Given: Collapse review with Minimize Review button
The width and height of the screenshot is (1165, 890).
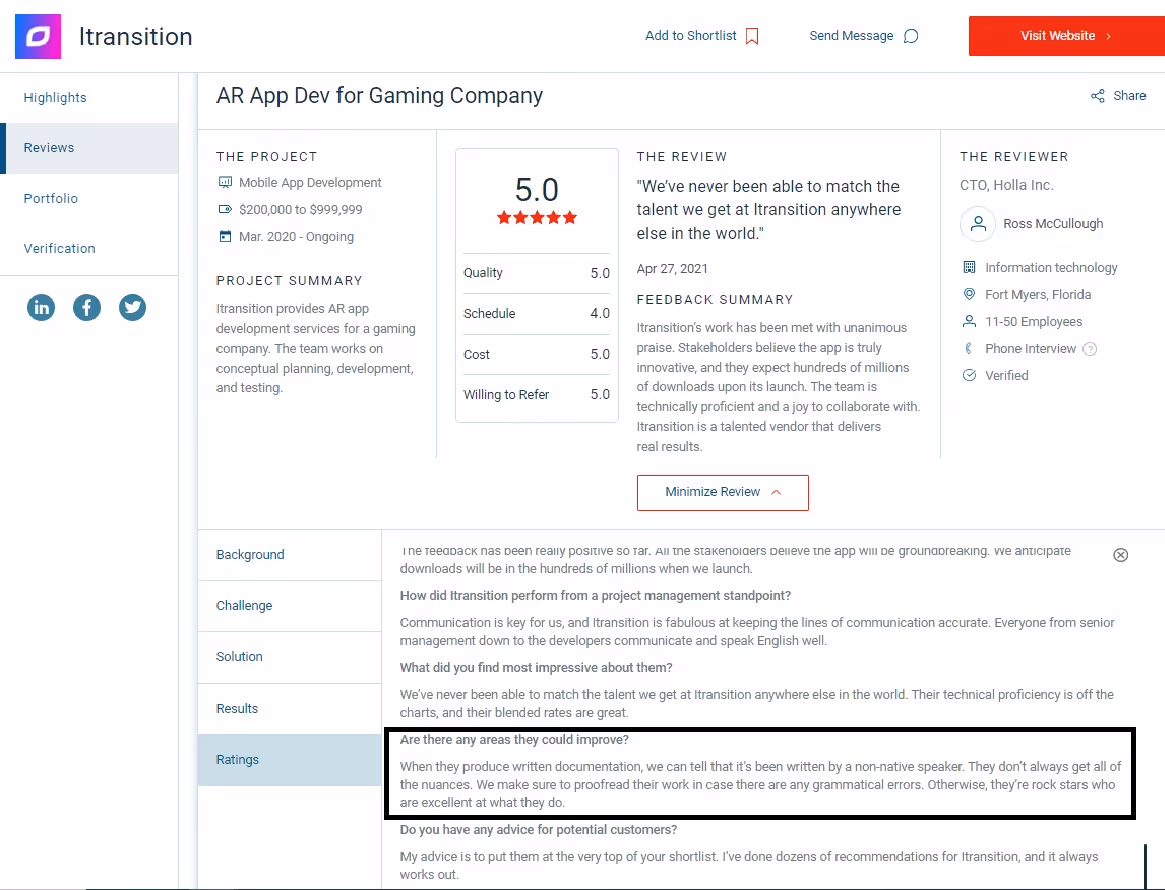Looking at the screenshot, I should pyautogui.click(x=722, y=493).
